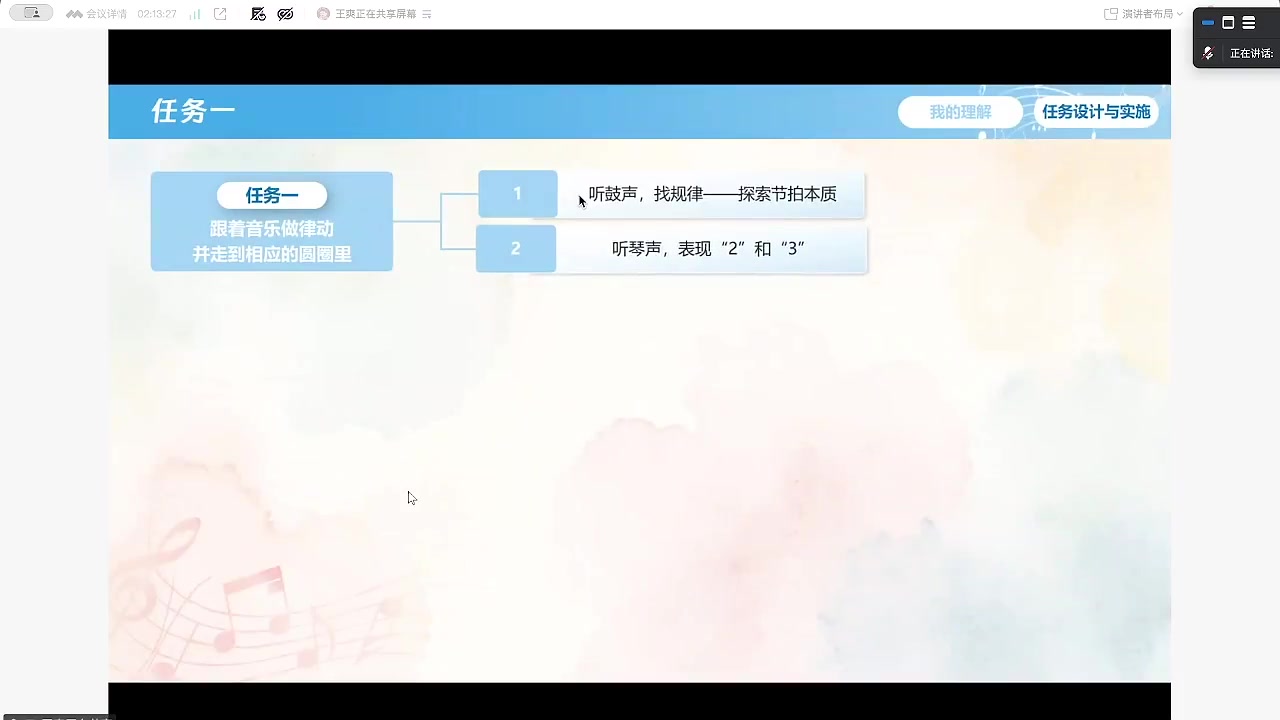The image size is (1280, 720).
Task: Select the single-window view icon in floating panel
Action: coord(1228,22)
